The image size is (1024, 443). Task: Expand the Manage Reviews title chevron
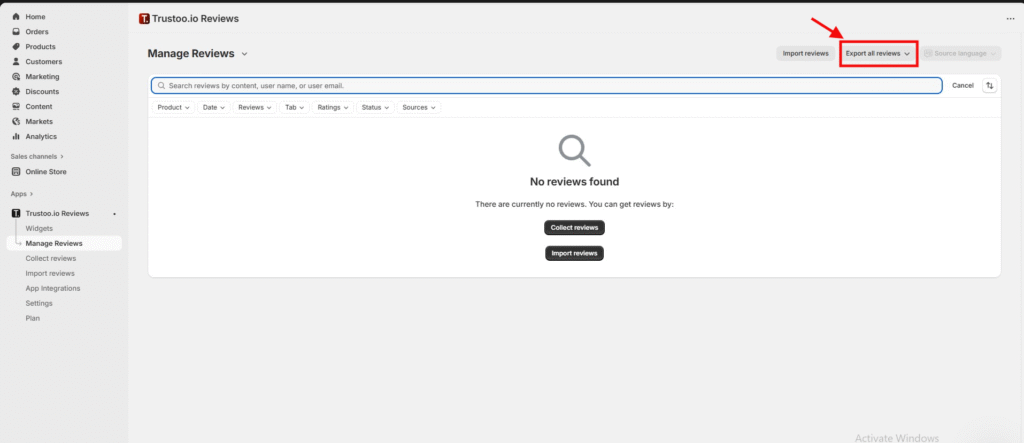tap(245, 54)
